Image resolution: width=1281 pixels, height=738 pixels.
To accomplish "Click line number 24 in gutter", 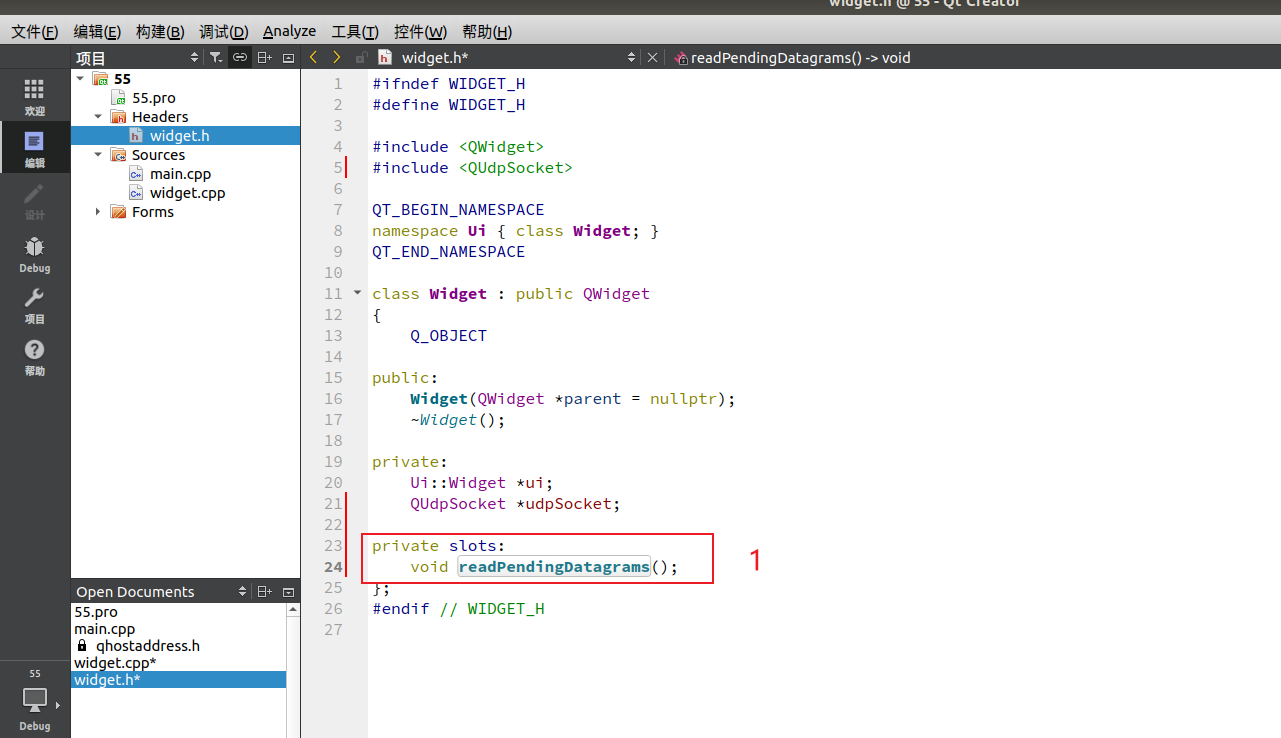I will [x=333, y=566].
